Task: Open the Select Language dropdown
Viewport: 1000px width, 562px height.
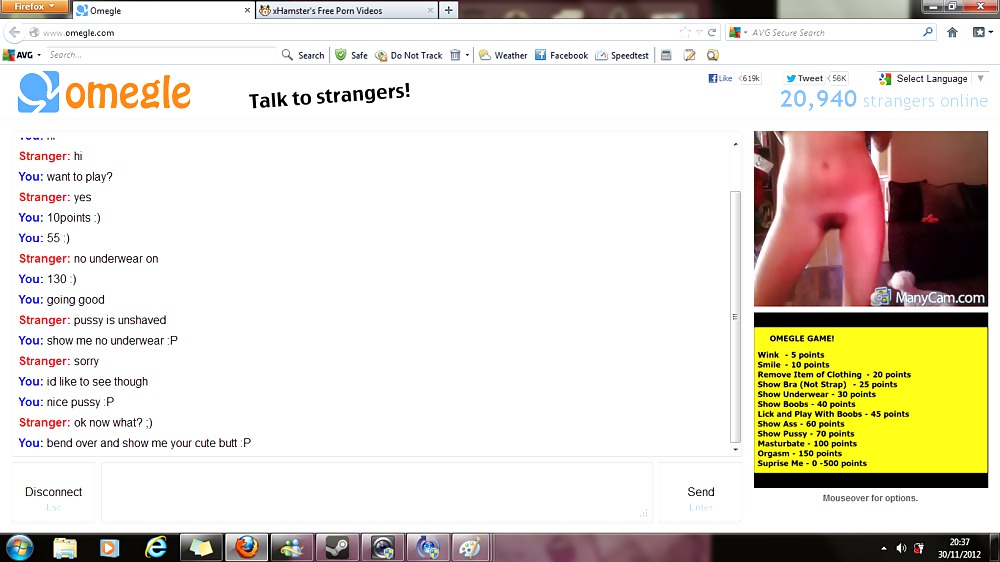Action: pyautogui.click(x=923, y=78)
